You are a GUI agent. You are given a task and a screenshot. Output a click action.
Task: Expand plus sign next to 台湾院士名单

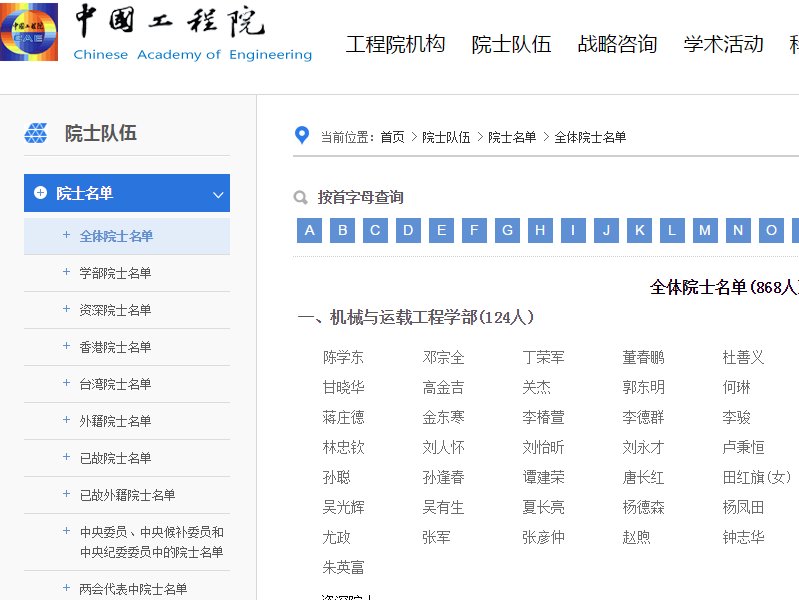coord(66,383)
